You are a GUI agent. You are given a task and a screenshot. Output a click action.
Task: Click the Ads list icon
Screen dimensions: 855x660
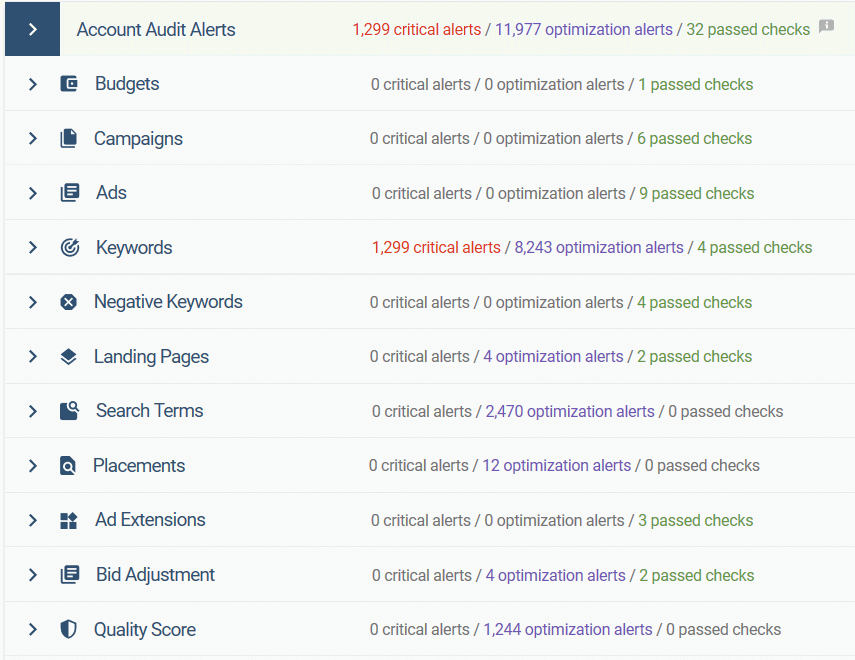point(69,193)
